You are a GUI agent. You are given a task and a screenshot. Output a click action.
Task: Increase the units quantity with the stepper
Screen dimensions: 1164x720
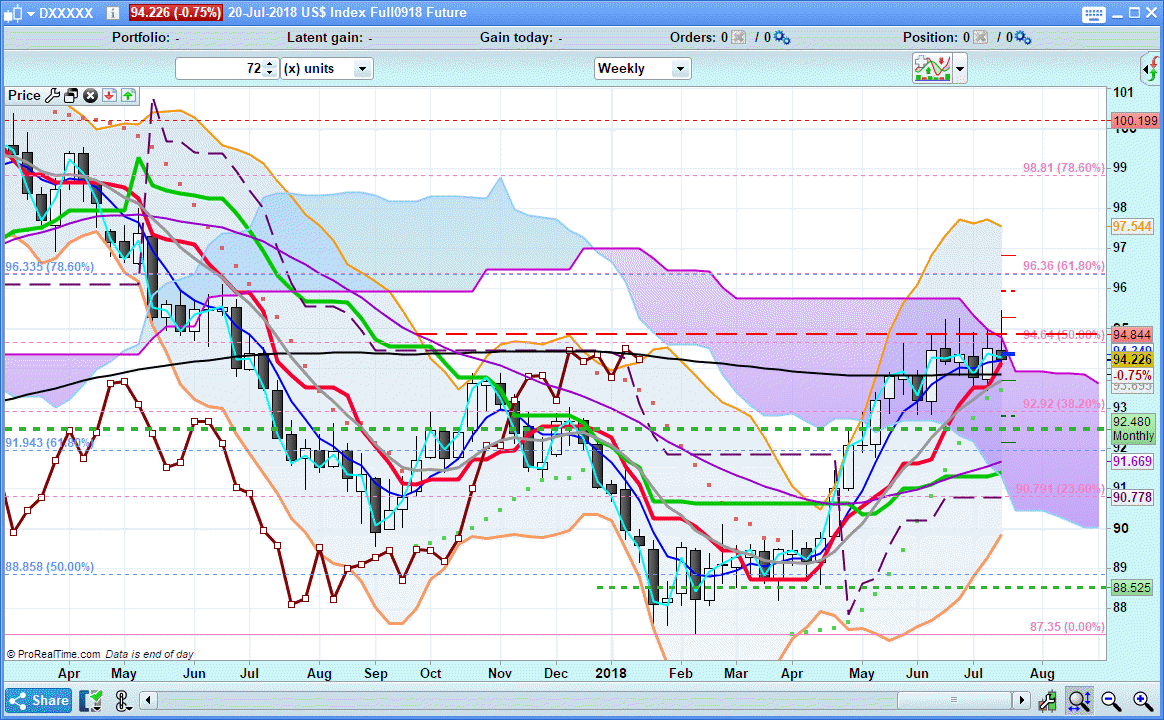coord(270,65)
